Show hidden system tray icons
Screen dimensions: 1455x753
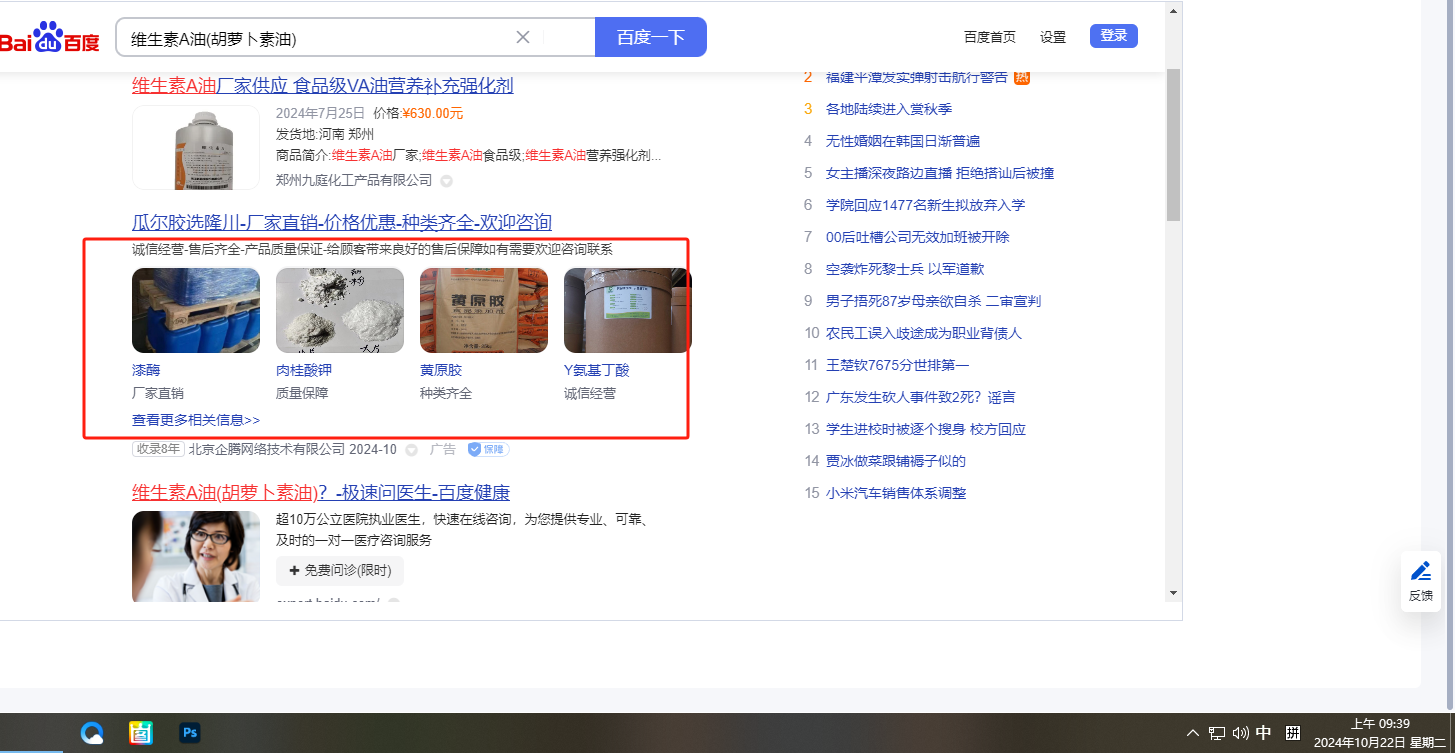coord(1193,733)
